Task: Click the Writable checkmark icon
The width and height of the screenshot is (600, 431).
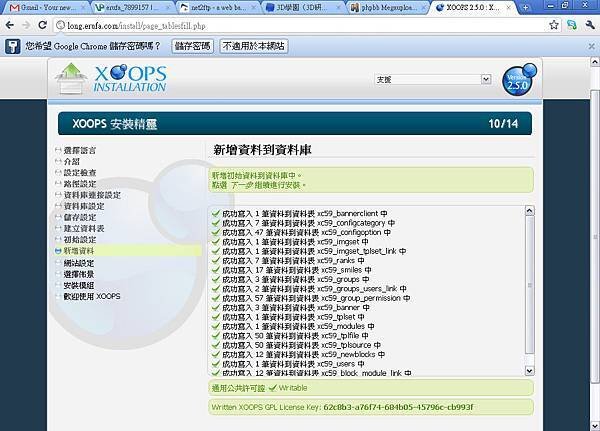Action: 272,388
